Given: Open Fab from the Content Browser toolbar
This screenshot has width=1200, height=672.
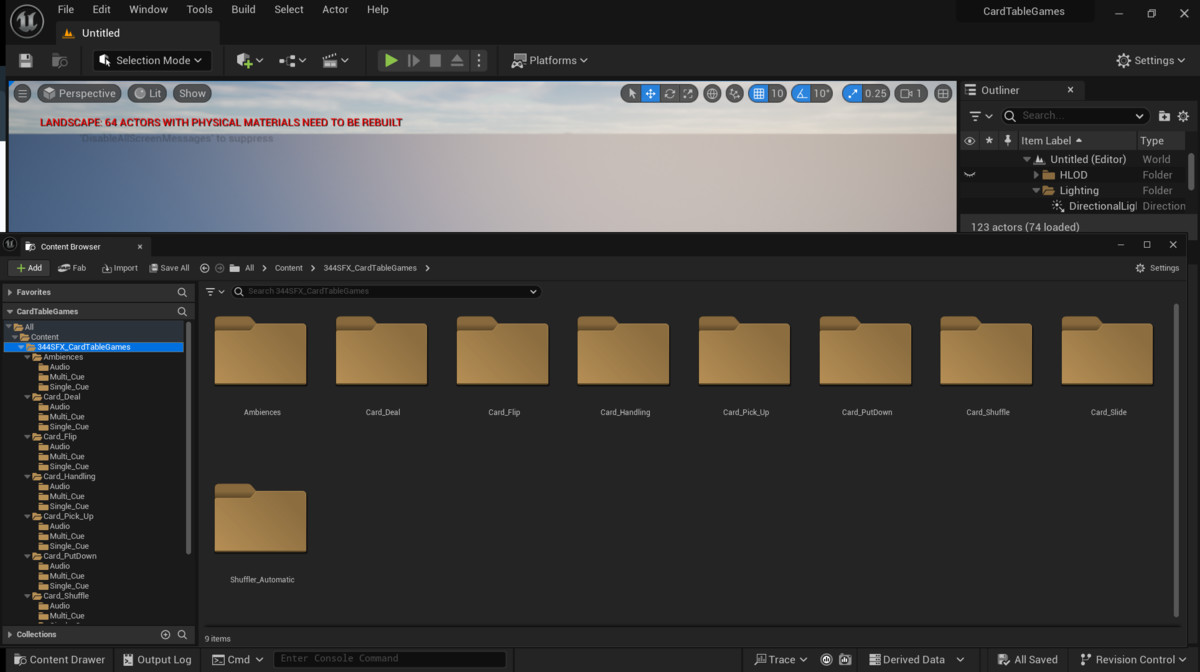Looking at the screenshot, I should point(72,268).
